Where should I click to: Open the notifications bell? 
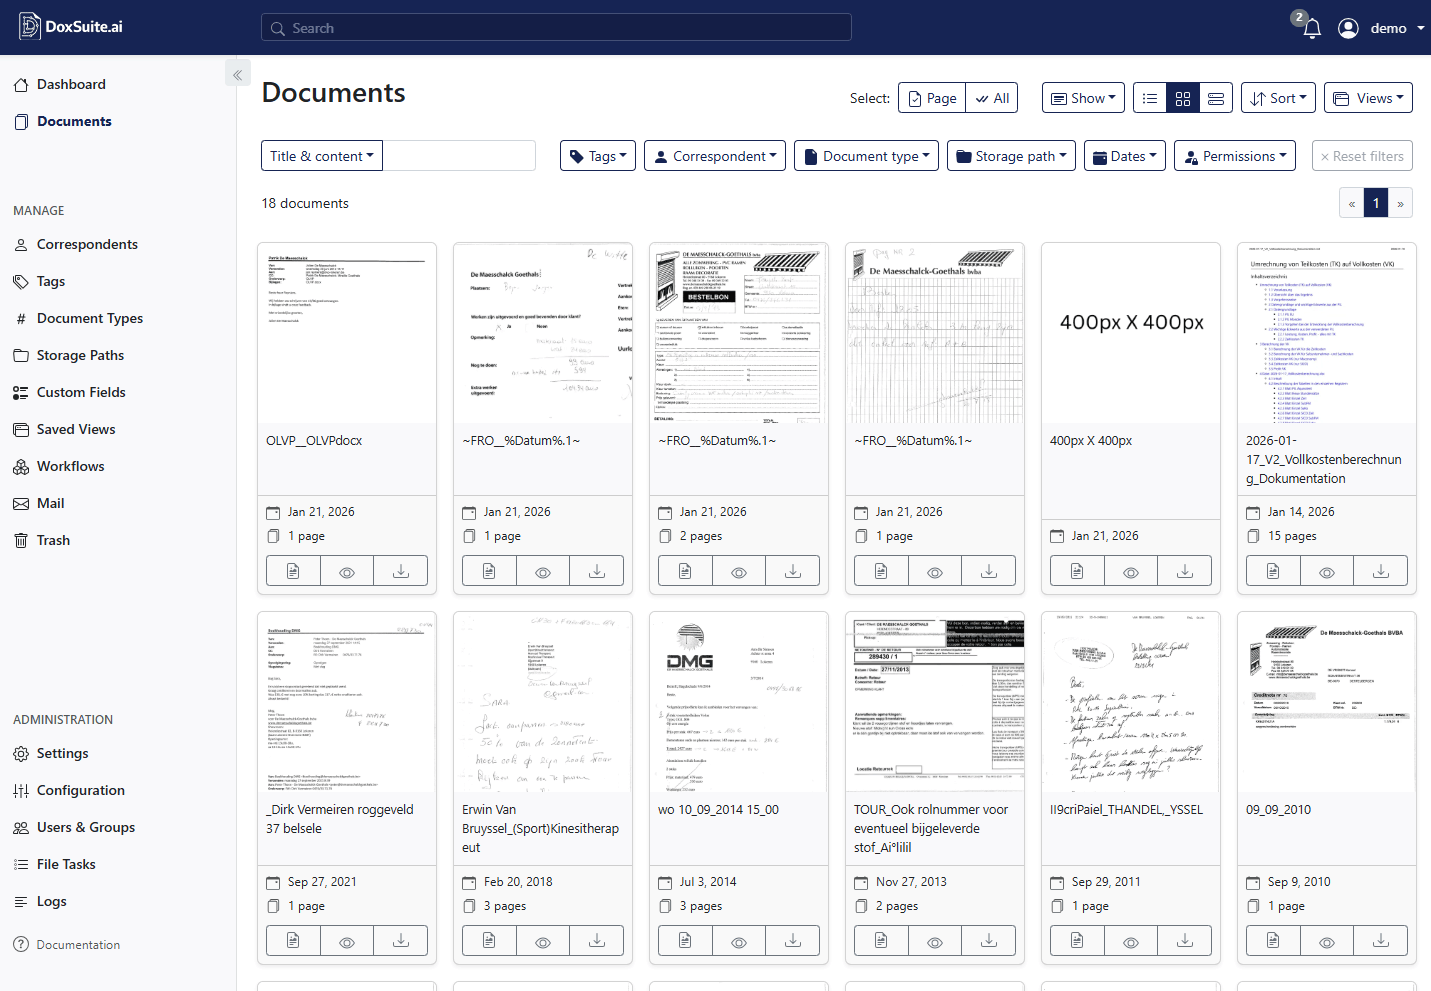click(1312, 28)
